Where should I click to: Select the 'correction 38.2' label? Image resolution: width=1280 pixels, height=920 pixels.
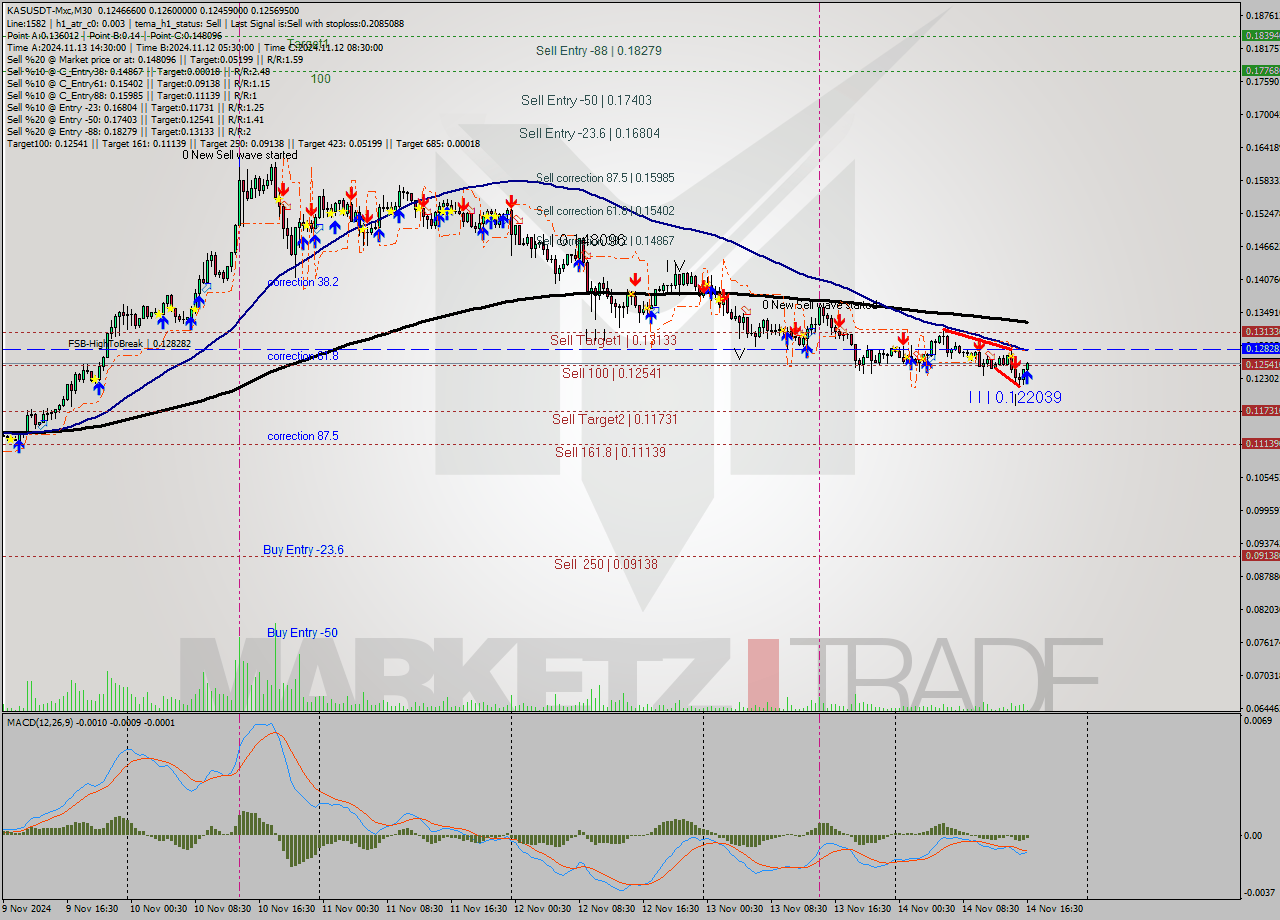pos(302,282)
